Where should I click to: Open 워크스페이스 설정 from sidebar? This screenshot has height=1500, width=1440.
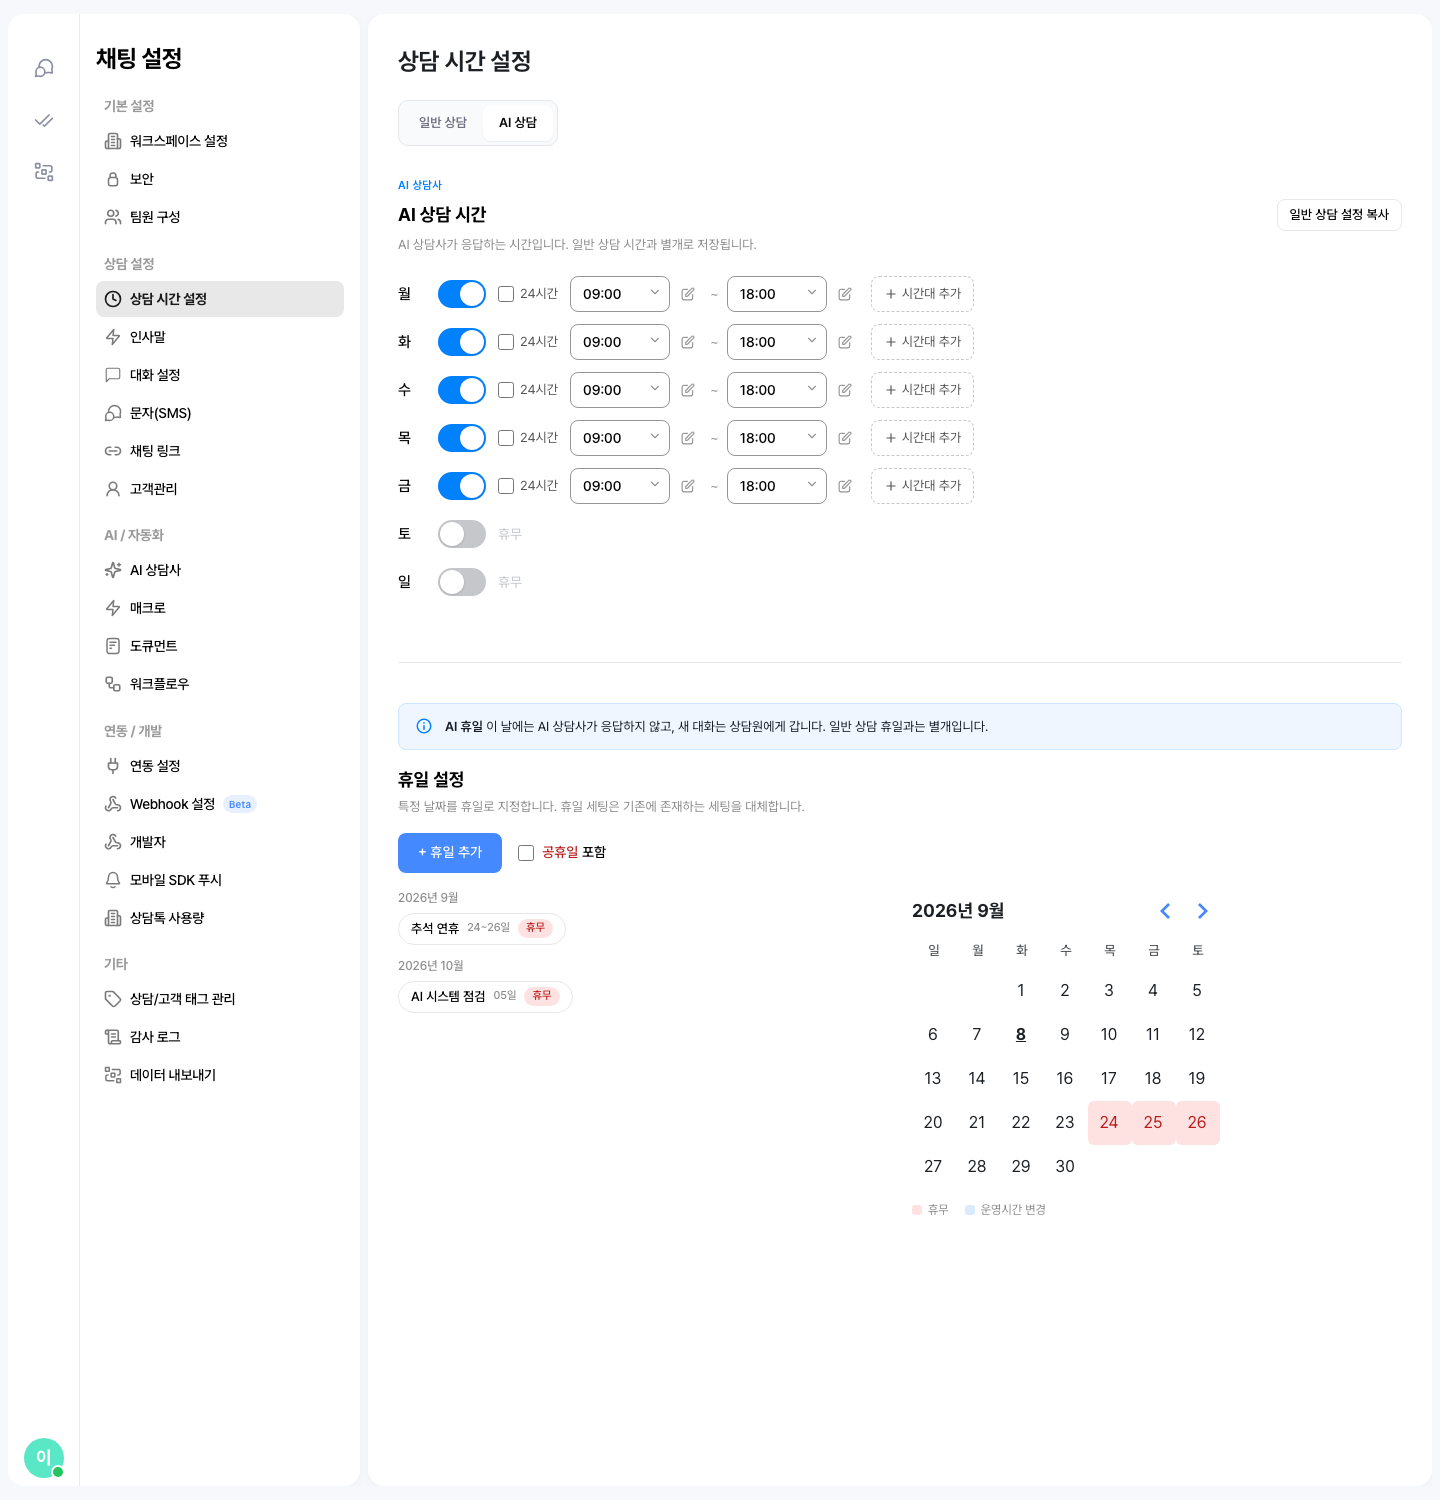tap(220, 141)
